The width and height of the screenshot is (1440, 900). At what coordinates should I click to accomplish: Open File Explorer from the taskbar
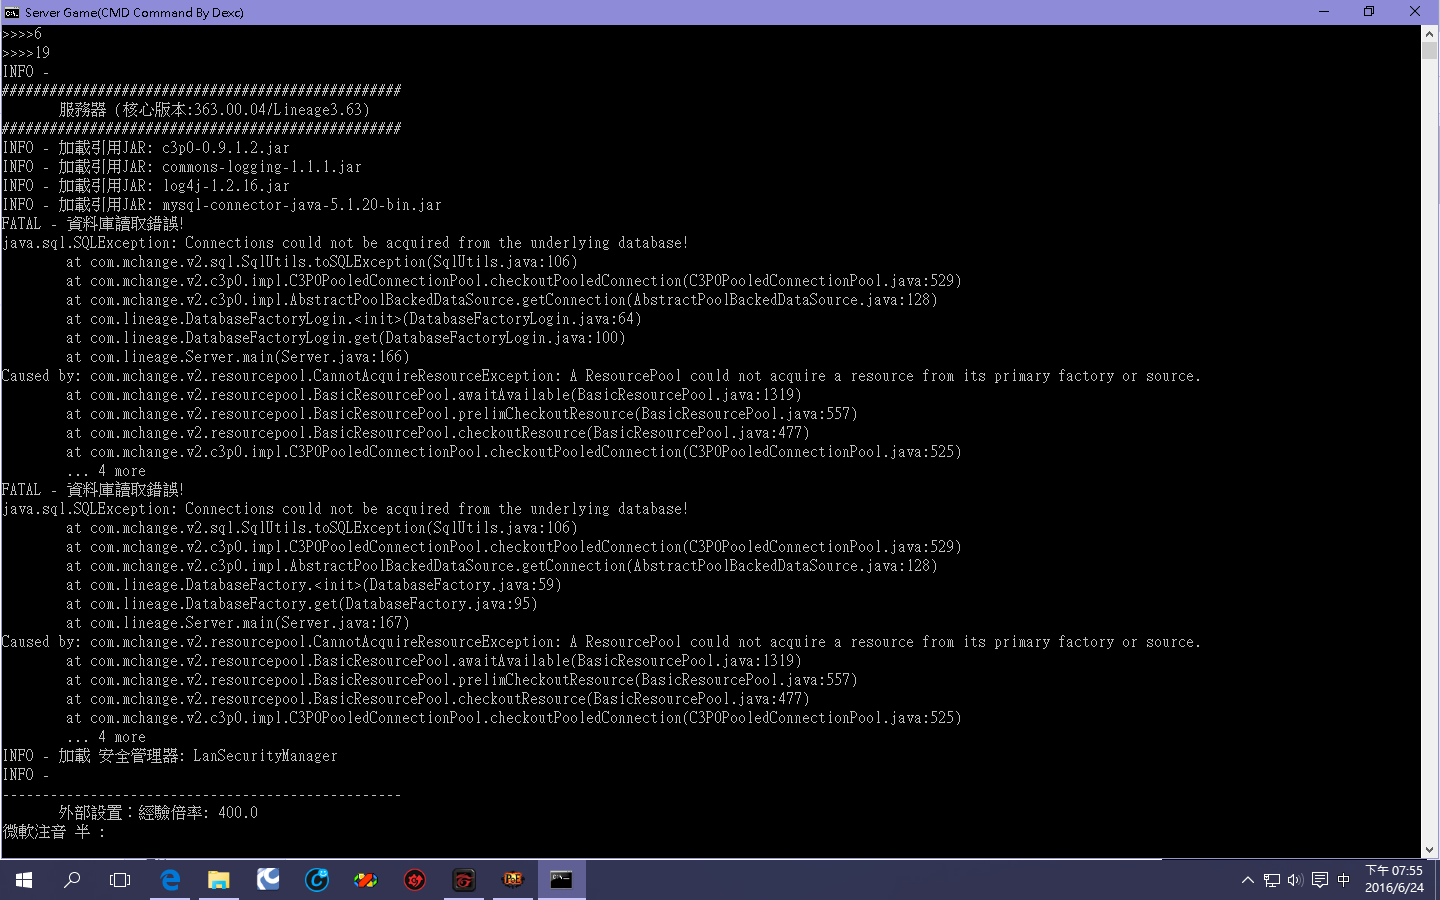click(219, 880)
